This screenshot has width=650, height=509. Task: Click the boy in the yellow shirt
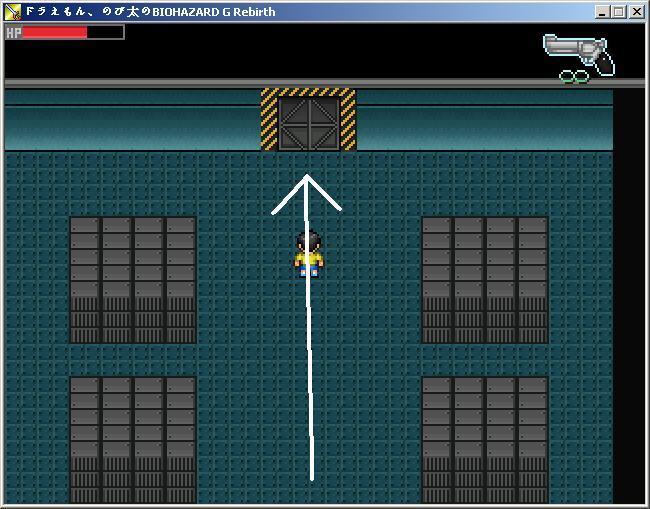[x=309, y=254]
